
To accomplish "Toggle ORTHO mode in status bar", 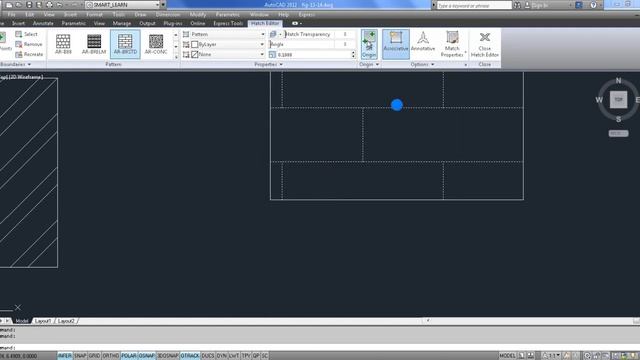I will (x=111, y=356).
